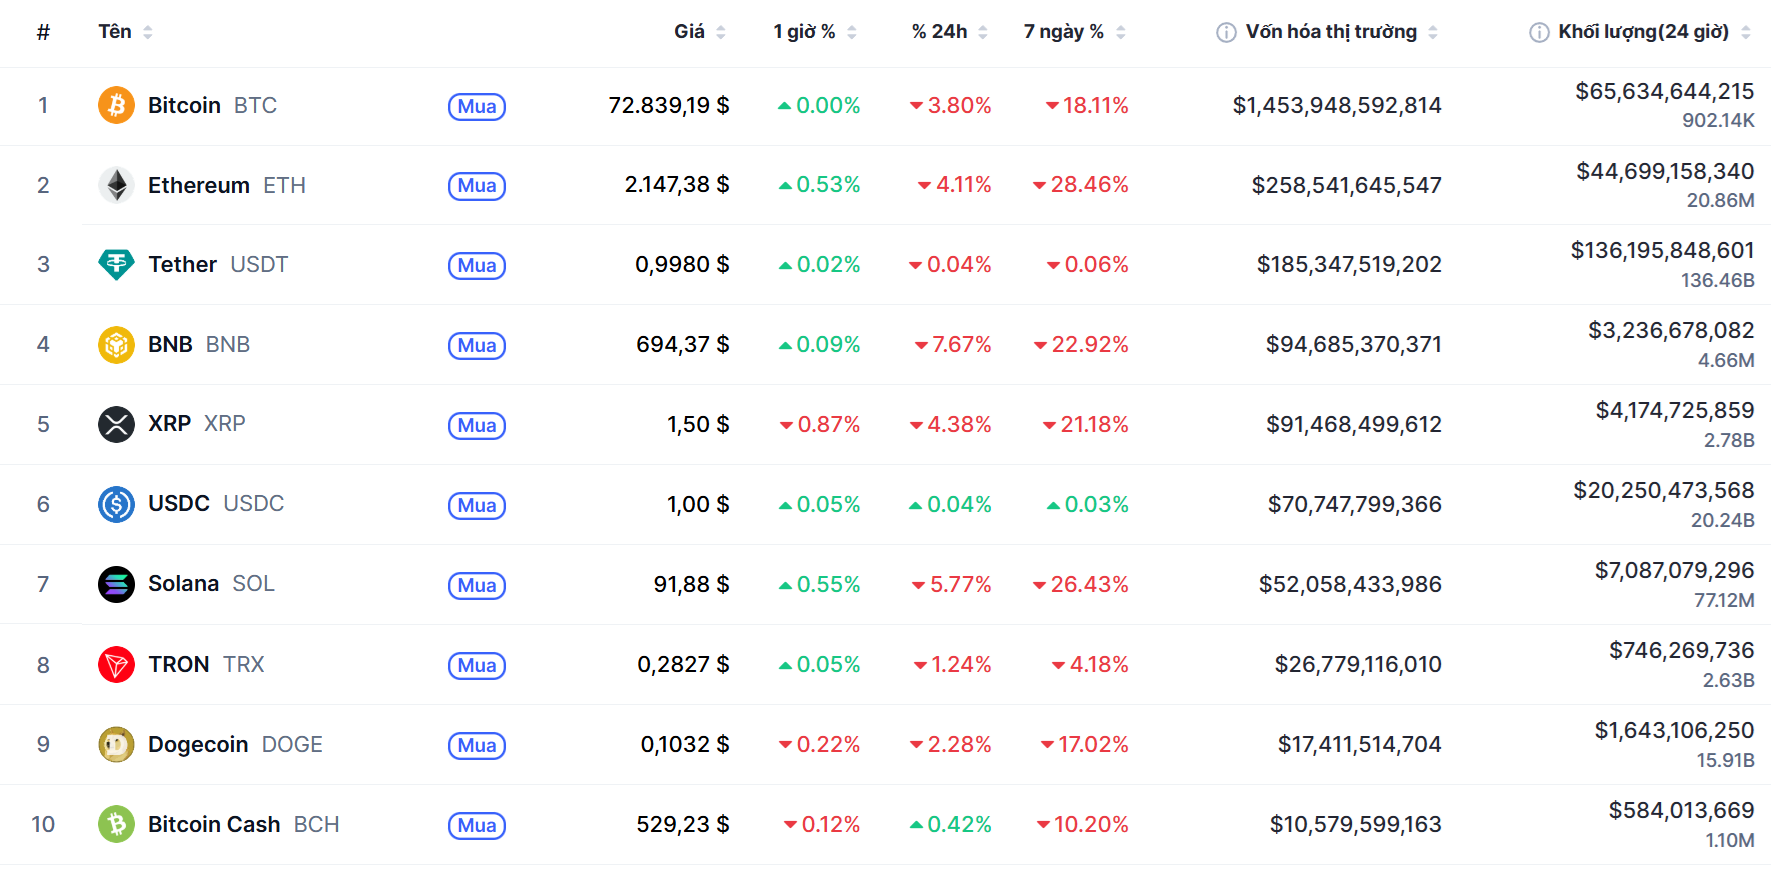Click Ethereum price 2.147,38 $

click(x=677, y=184)
